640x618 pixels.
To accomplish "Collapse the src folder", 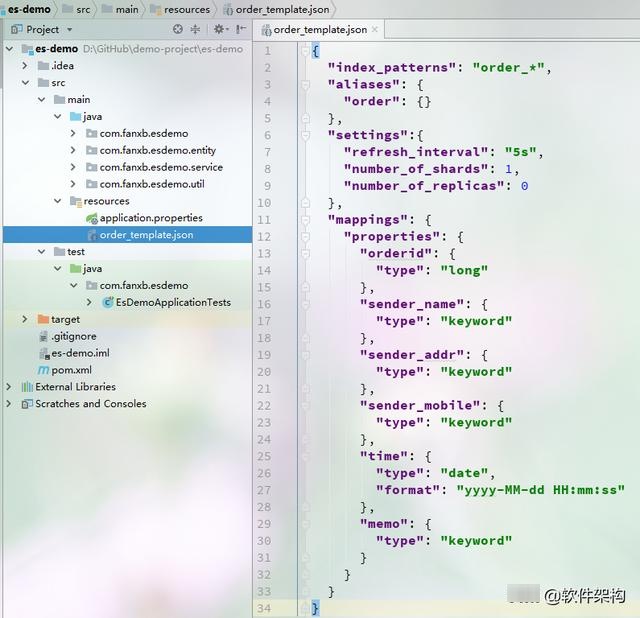I will [x=25, y=83].
